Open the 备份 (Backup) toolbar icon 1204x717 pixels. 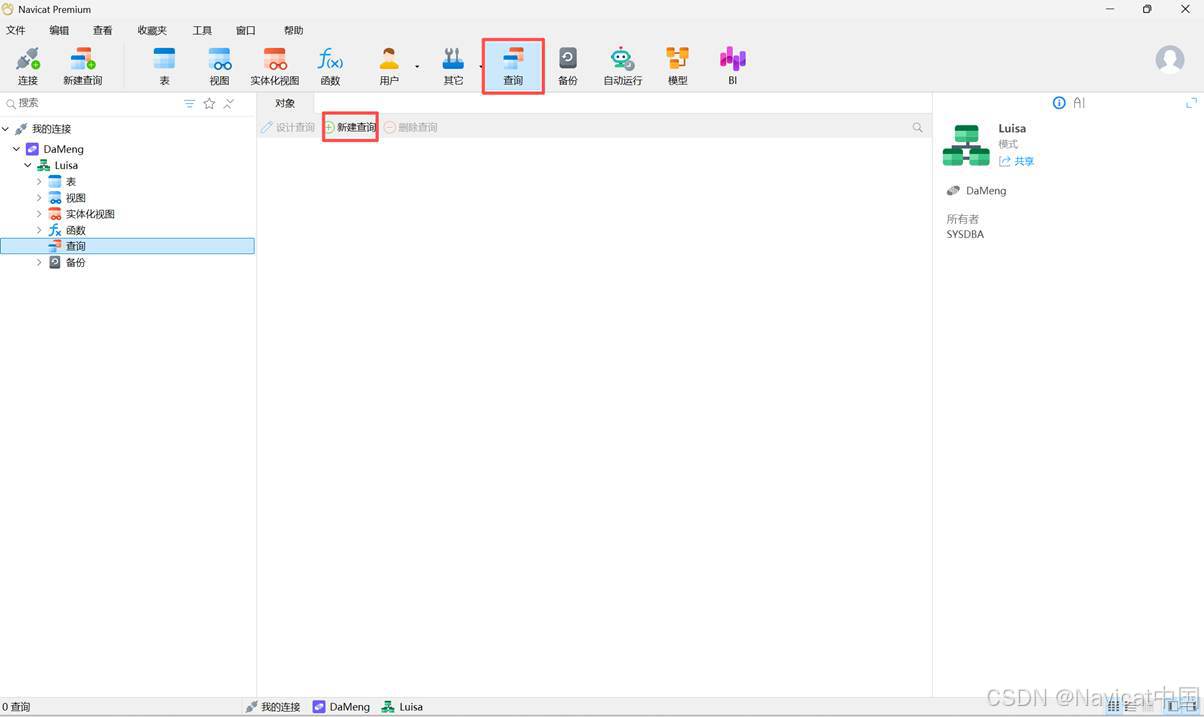tap(568, 66)
